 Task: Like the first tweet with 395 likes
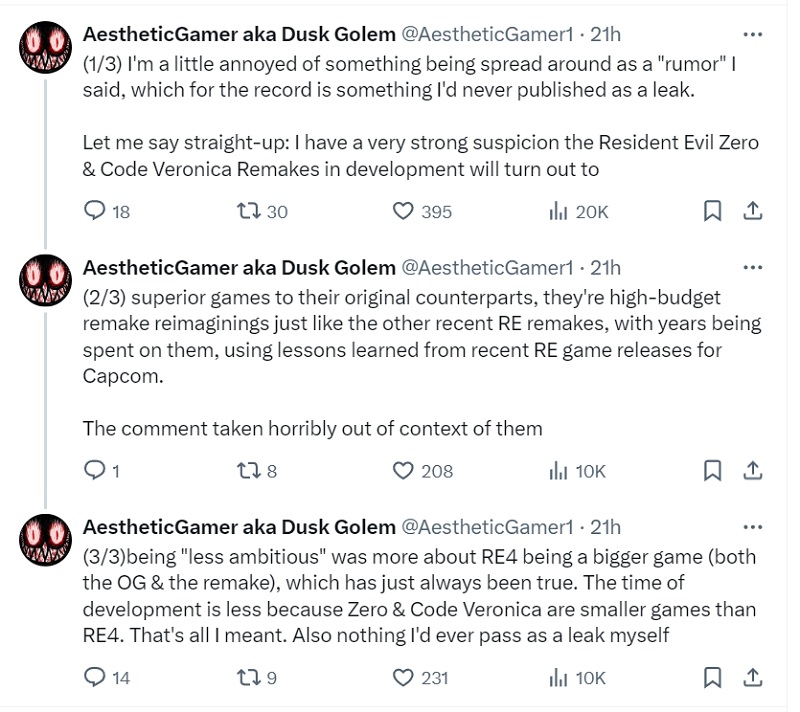403,211
